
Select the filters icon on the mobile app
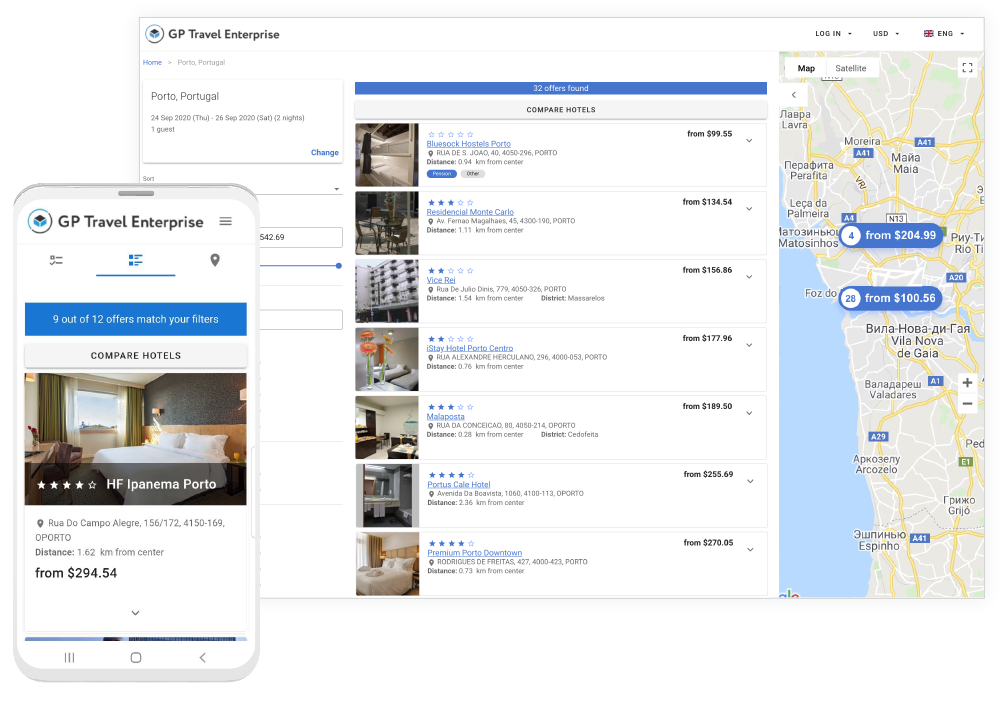pyautogui.click(x=57, y=260)
